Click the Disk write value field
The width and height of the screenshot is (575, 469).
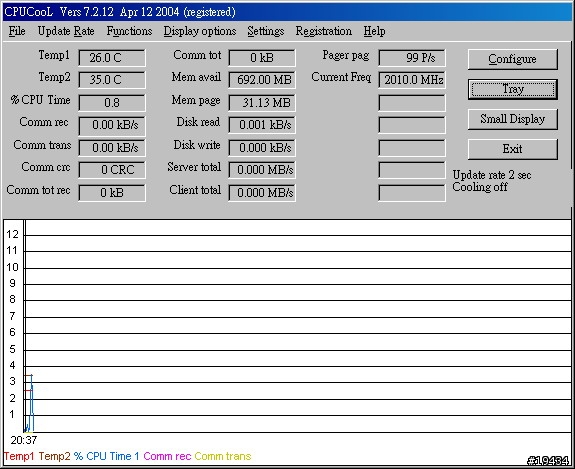262,148
